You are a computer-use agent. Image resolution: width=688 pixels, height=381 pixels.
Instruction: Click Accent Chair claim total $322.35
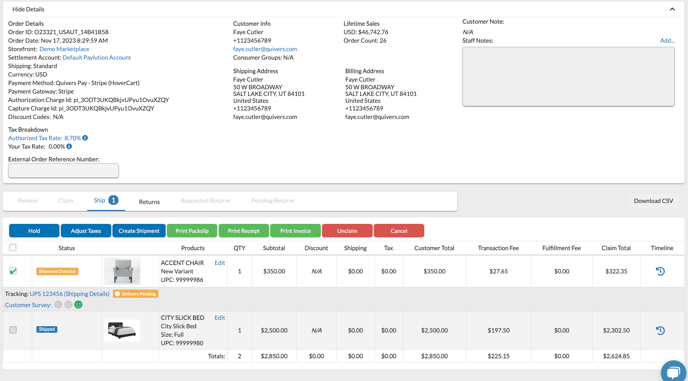point(616,271)
